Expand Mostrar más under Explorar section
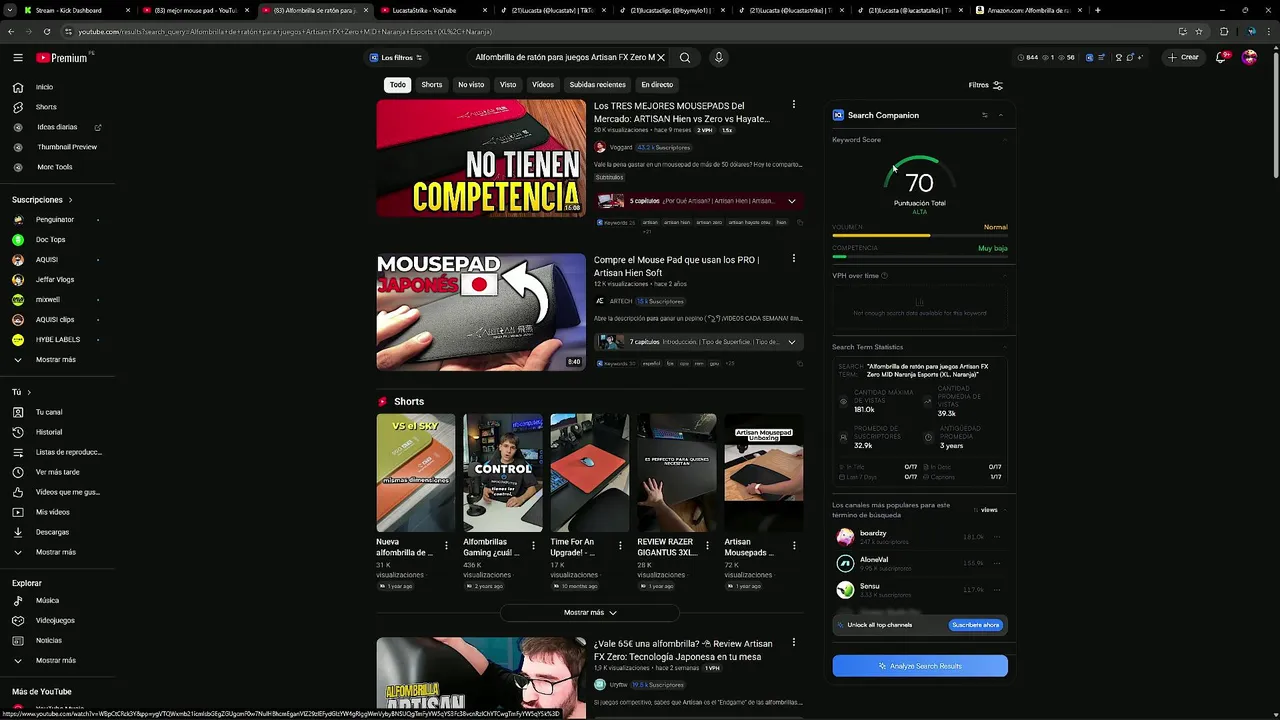Screen dimensions: 1280x720 click(55, 661)
